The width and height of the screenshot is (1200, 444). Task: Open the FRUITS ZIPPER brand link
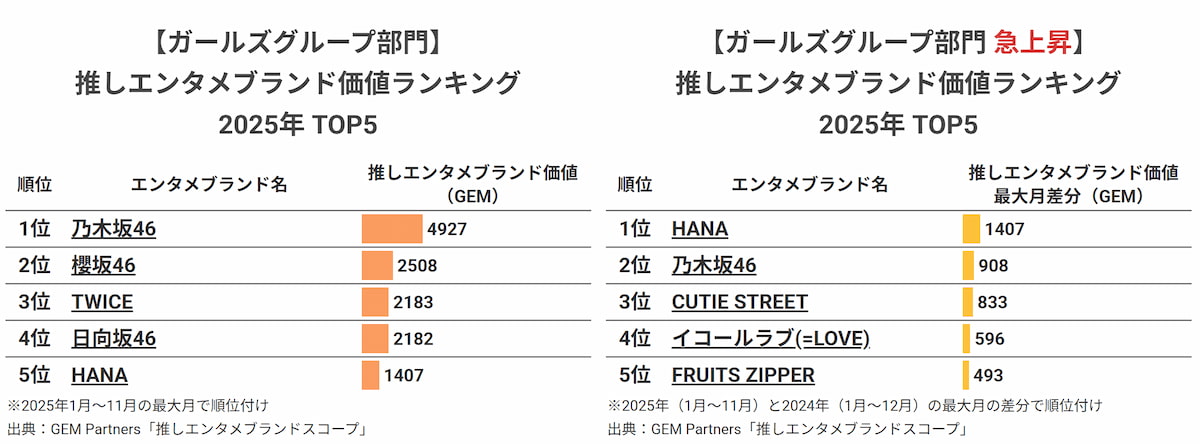[x=742, y=376]
